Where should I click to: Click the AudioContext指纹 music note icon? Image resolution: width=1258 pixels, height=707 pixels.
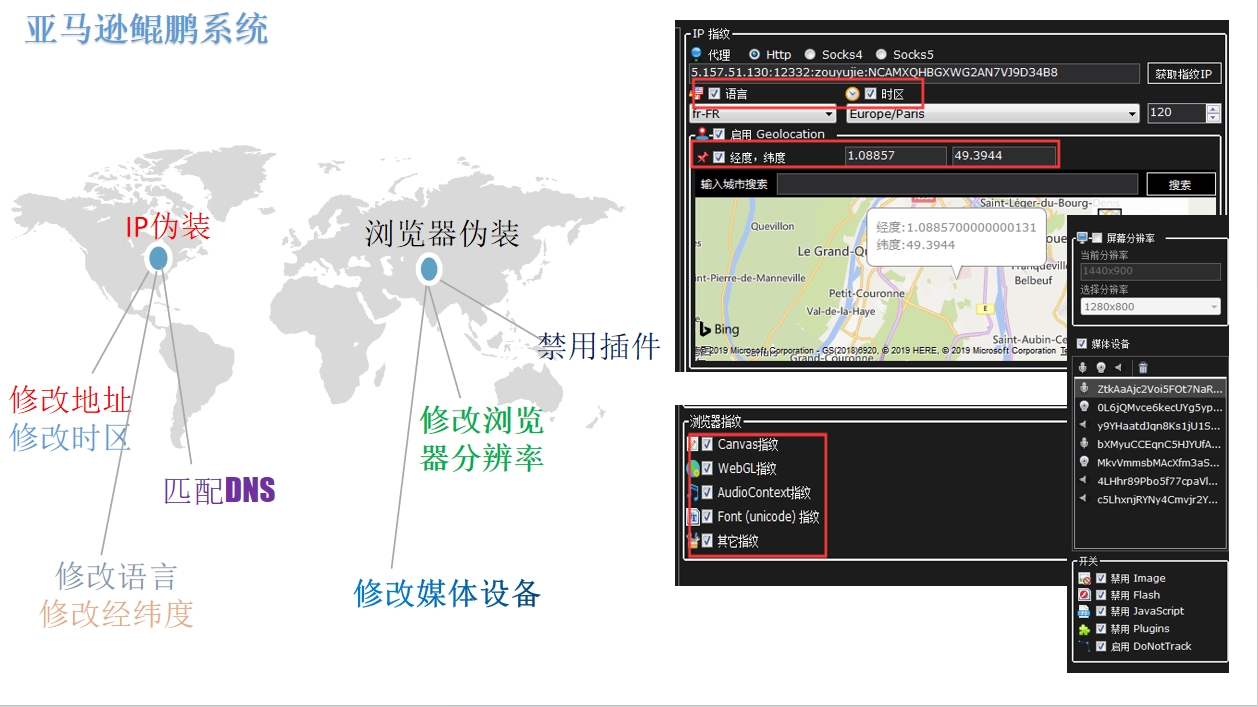(693, 492)
